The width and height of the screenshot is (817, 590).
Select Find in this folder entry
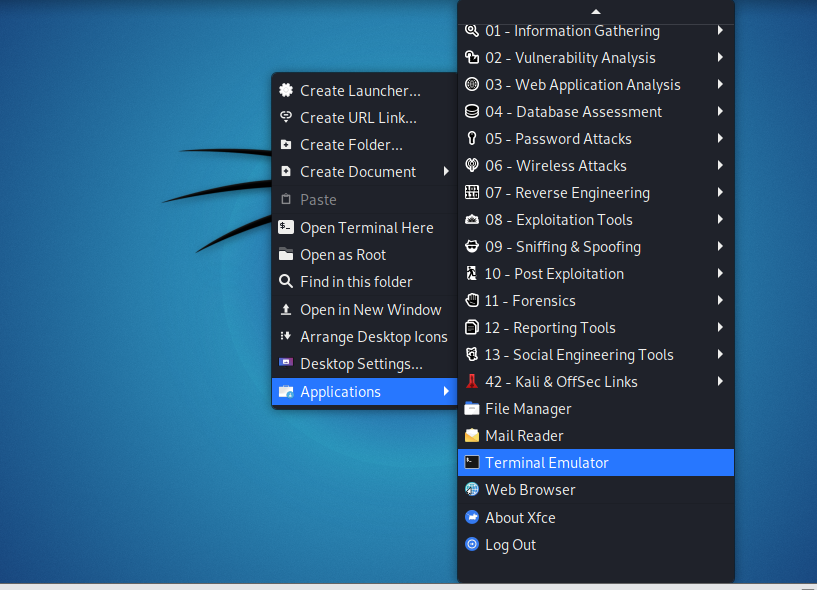364,281
